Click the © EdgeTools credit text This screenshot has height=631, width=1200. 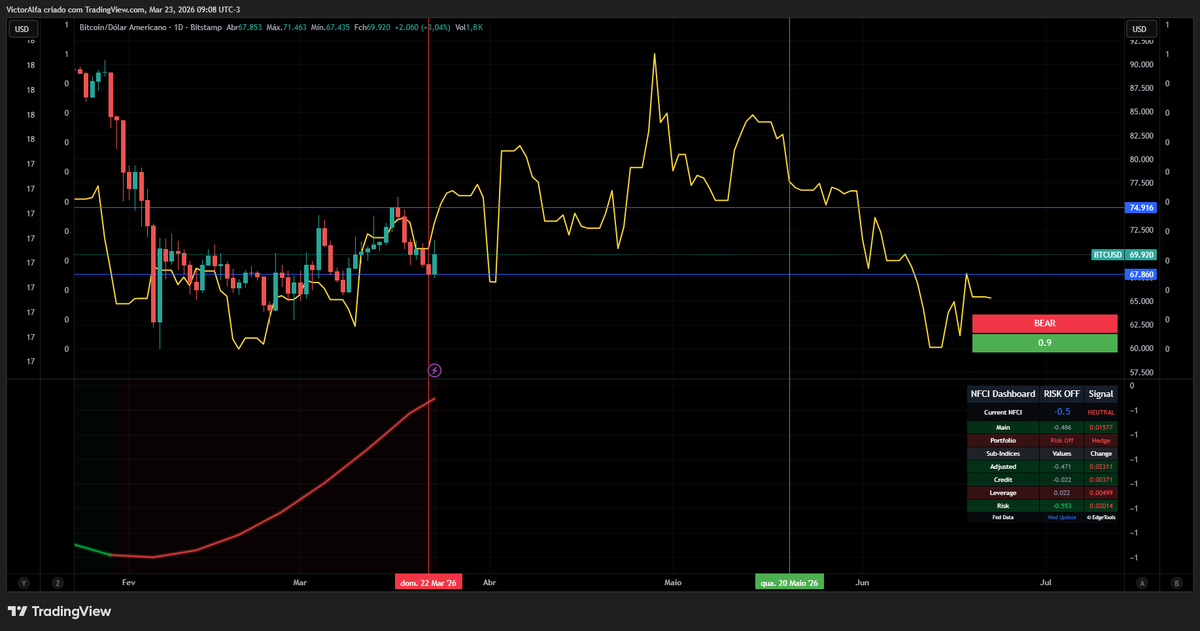1101,518
